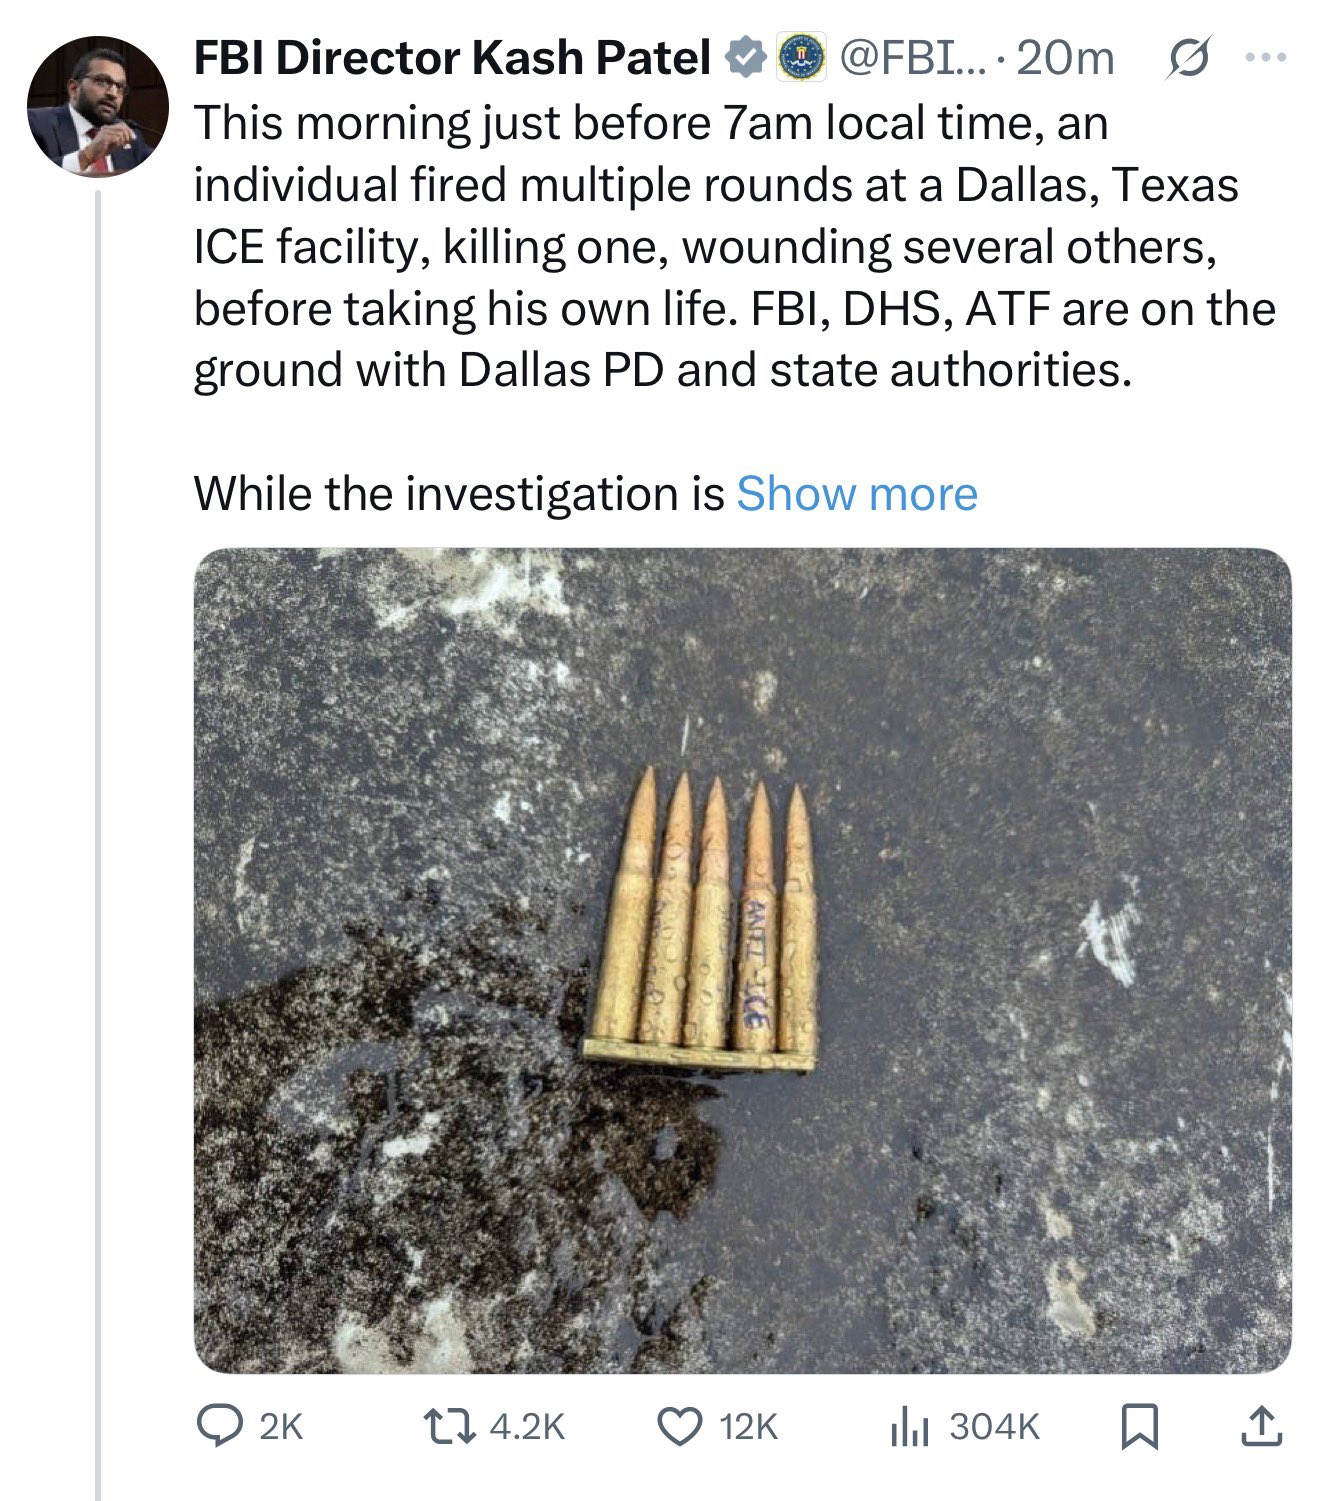Viewport: 1320px width, 1501px height.
Task: Expand the post with Show more
Action: click(857, 494)
